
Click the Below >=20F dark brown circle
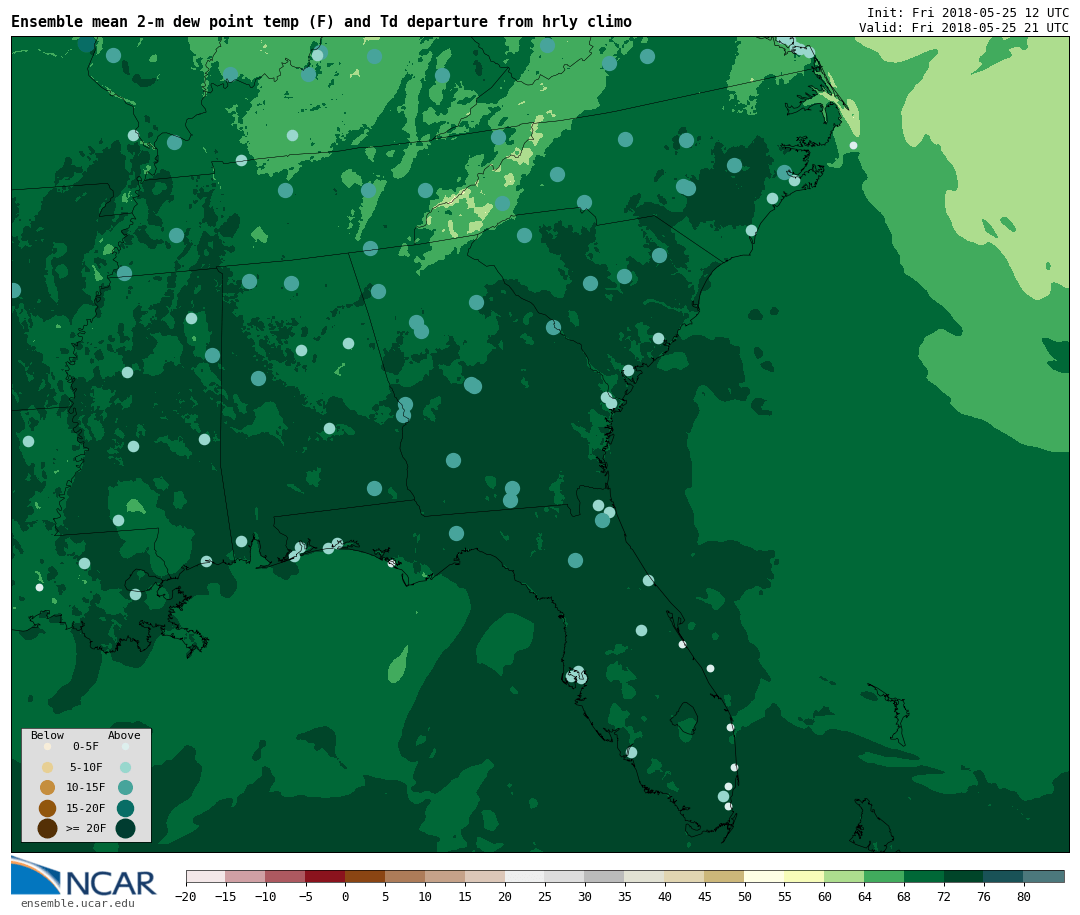coord(48,828)
